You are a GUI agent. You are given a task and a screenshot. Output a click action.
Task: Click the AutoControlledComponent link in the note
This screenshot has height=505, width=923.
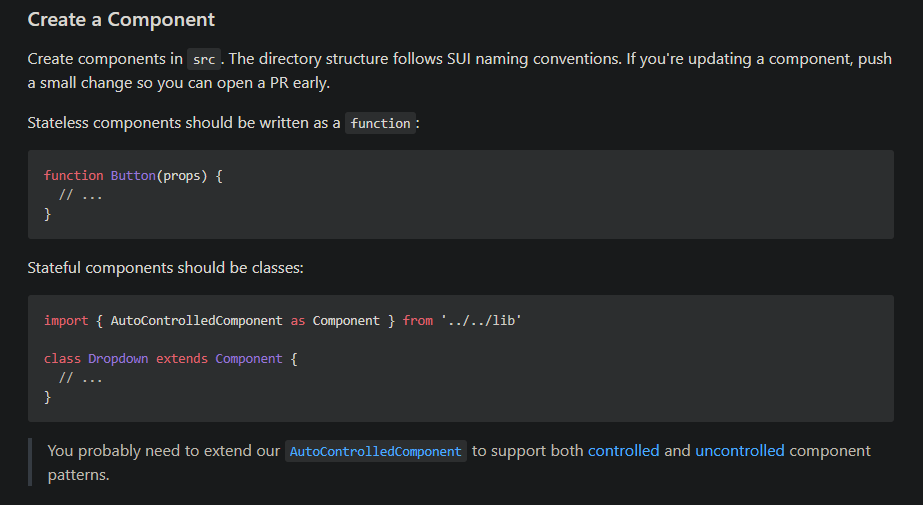tap(376, 452)
